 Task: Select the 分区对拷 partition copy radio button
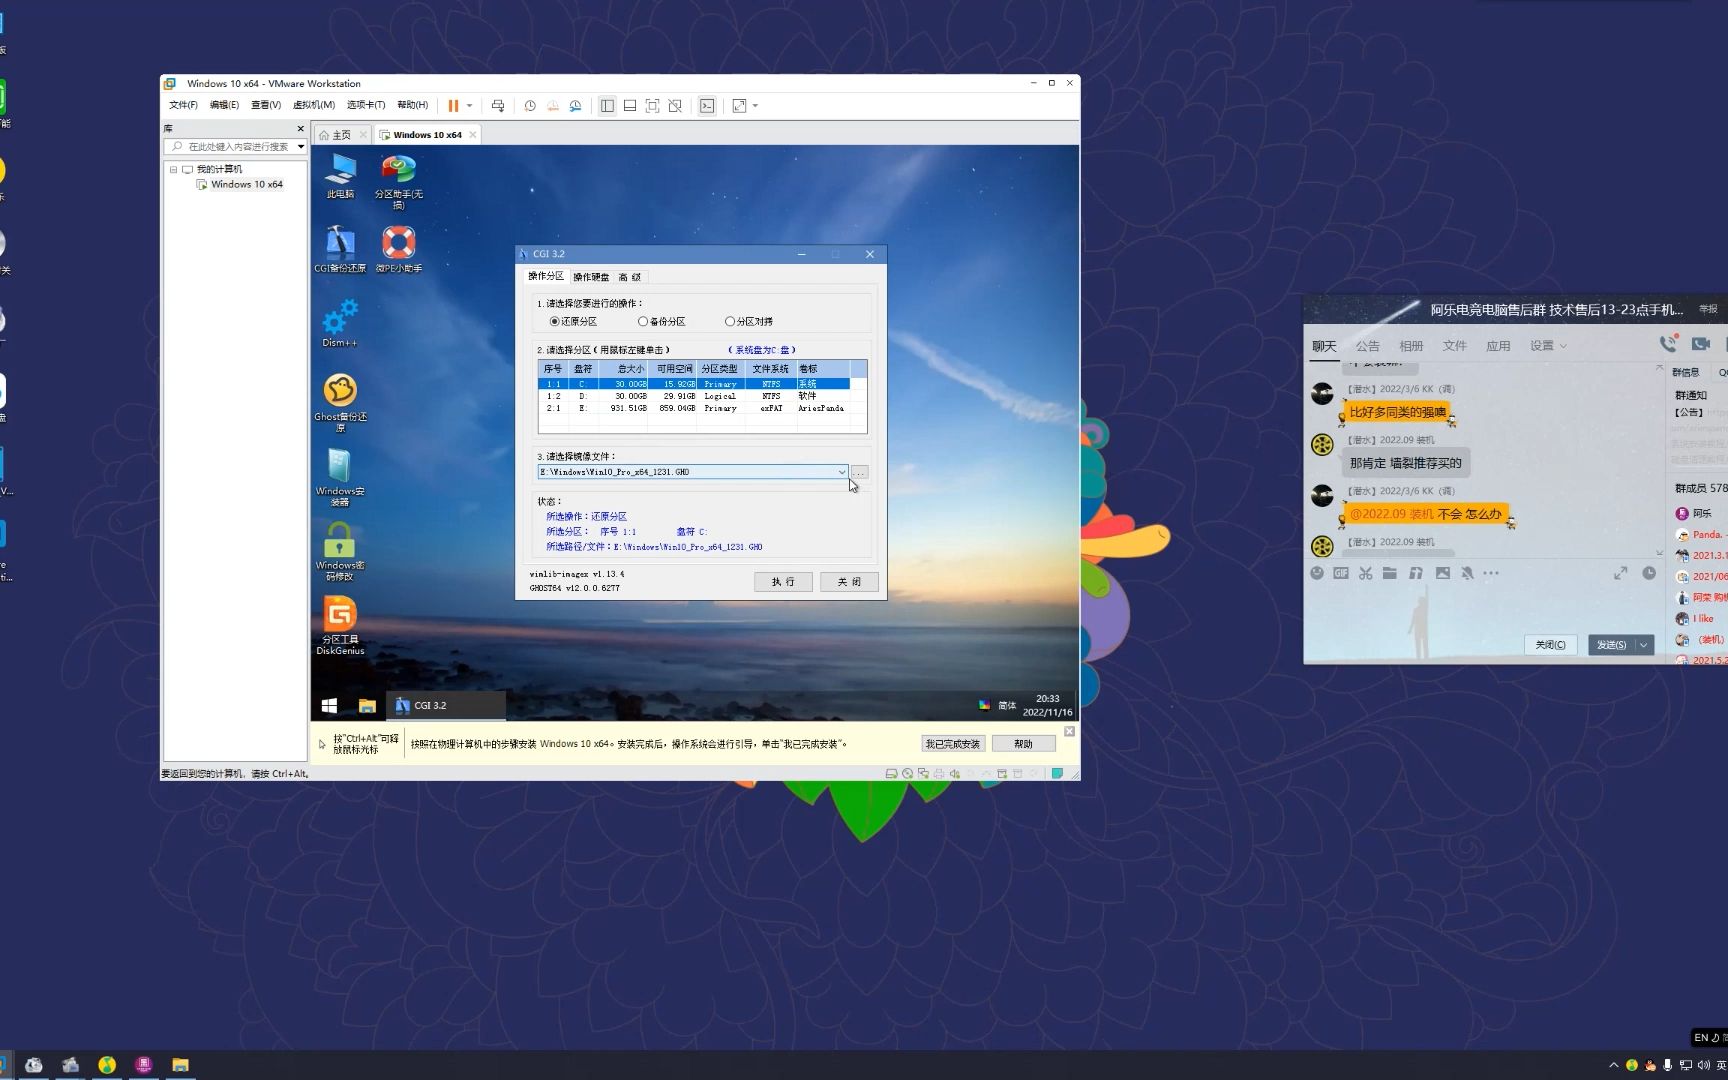point(749,322)
